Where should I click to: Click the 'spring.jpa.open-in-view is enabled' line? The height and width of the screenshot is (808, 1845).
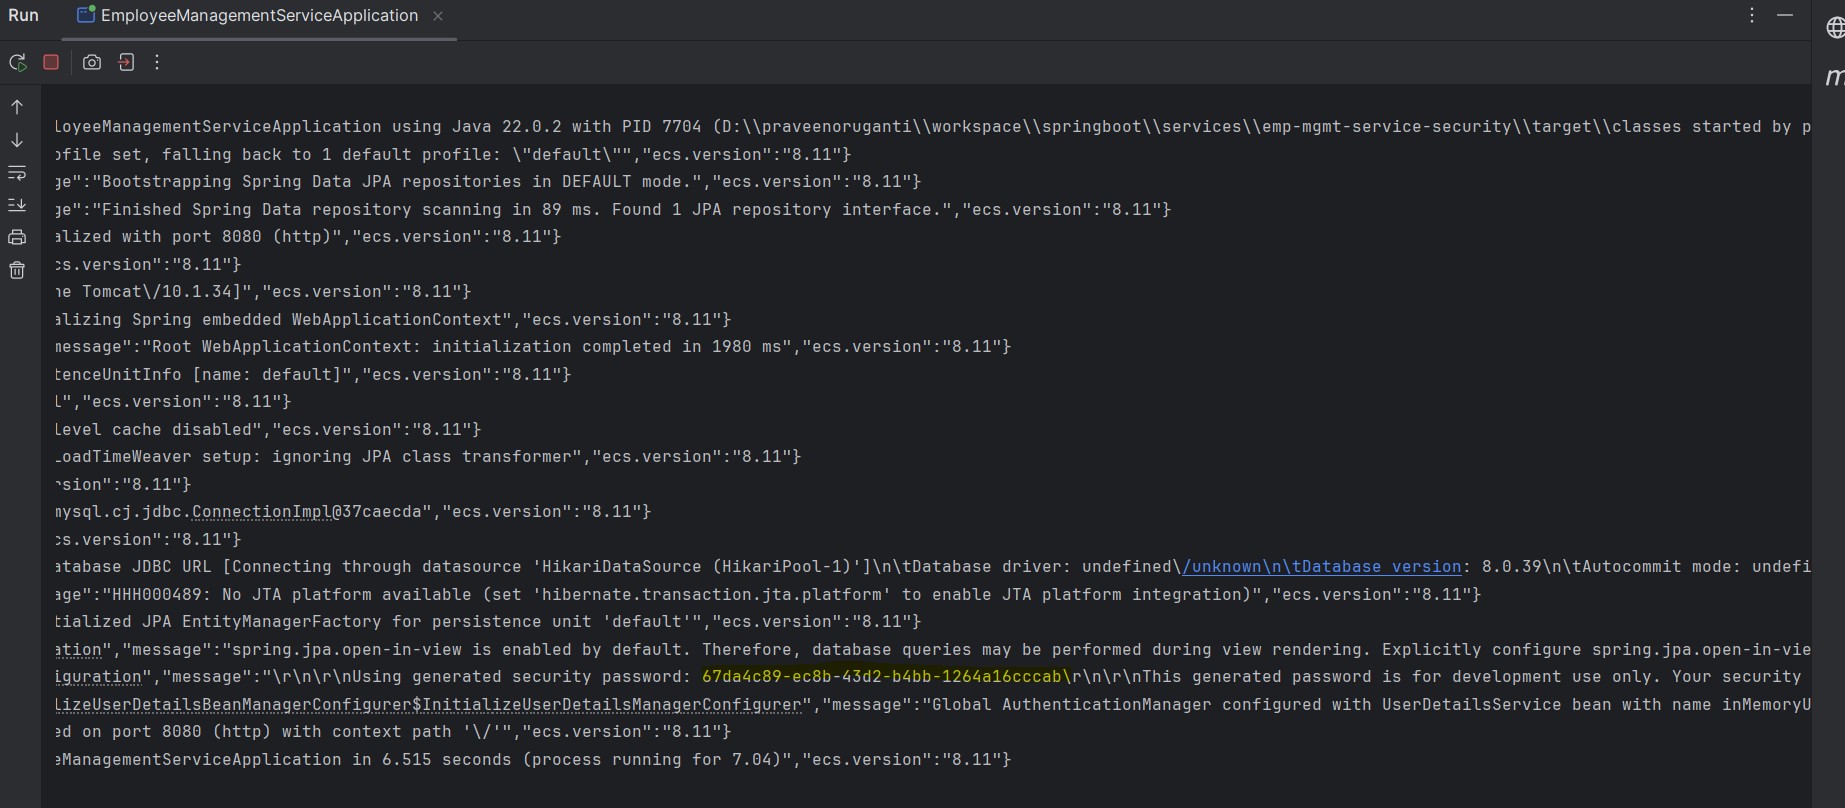932,650
